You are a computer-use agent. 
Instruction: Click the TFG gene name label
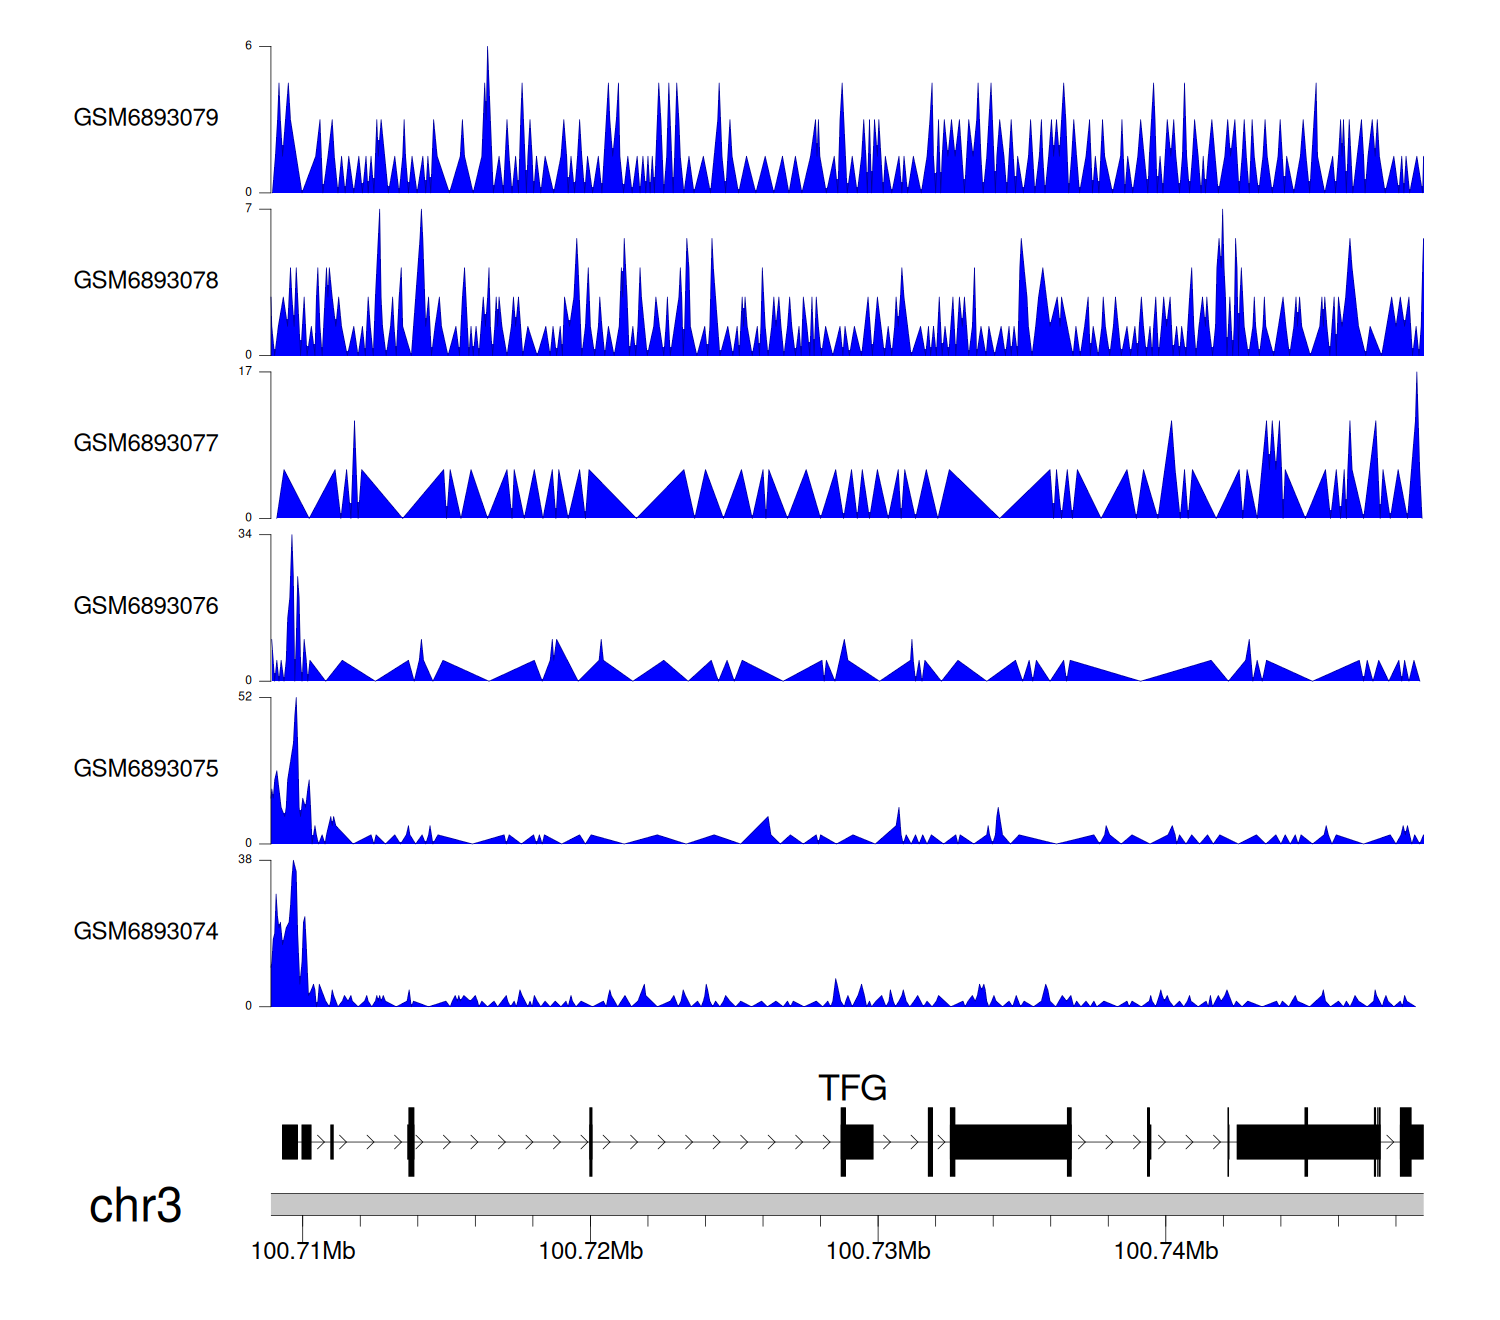coord(852,1088)
